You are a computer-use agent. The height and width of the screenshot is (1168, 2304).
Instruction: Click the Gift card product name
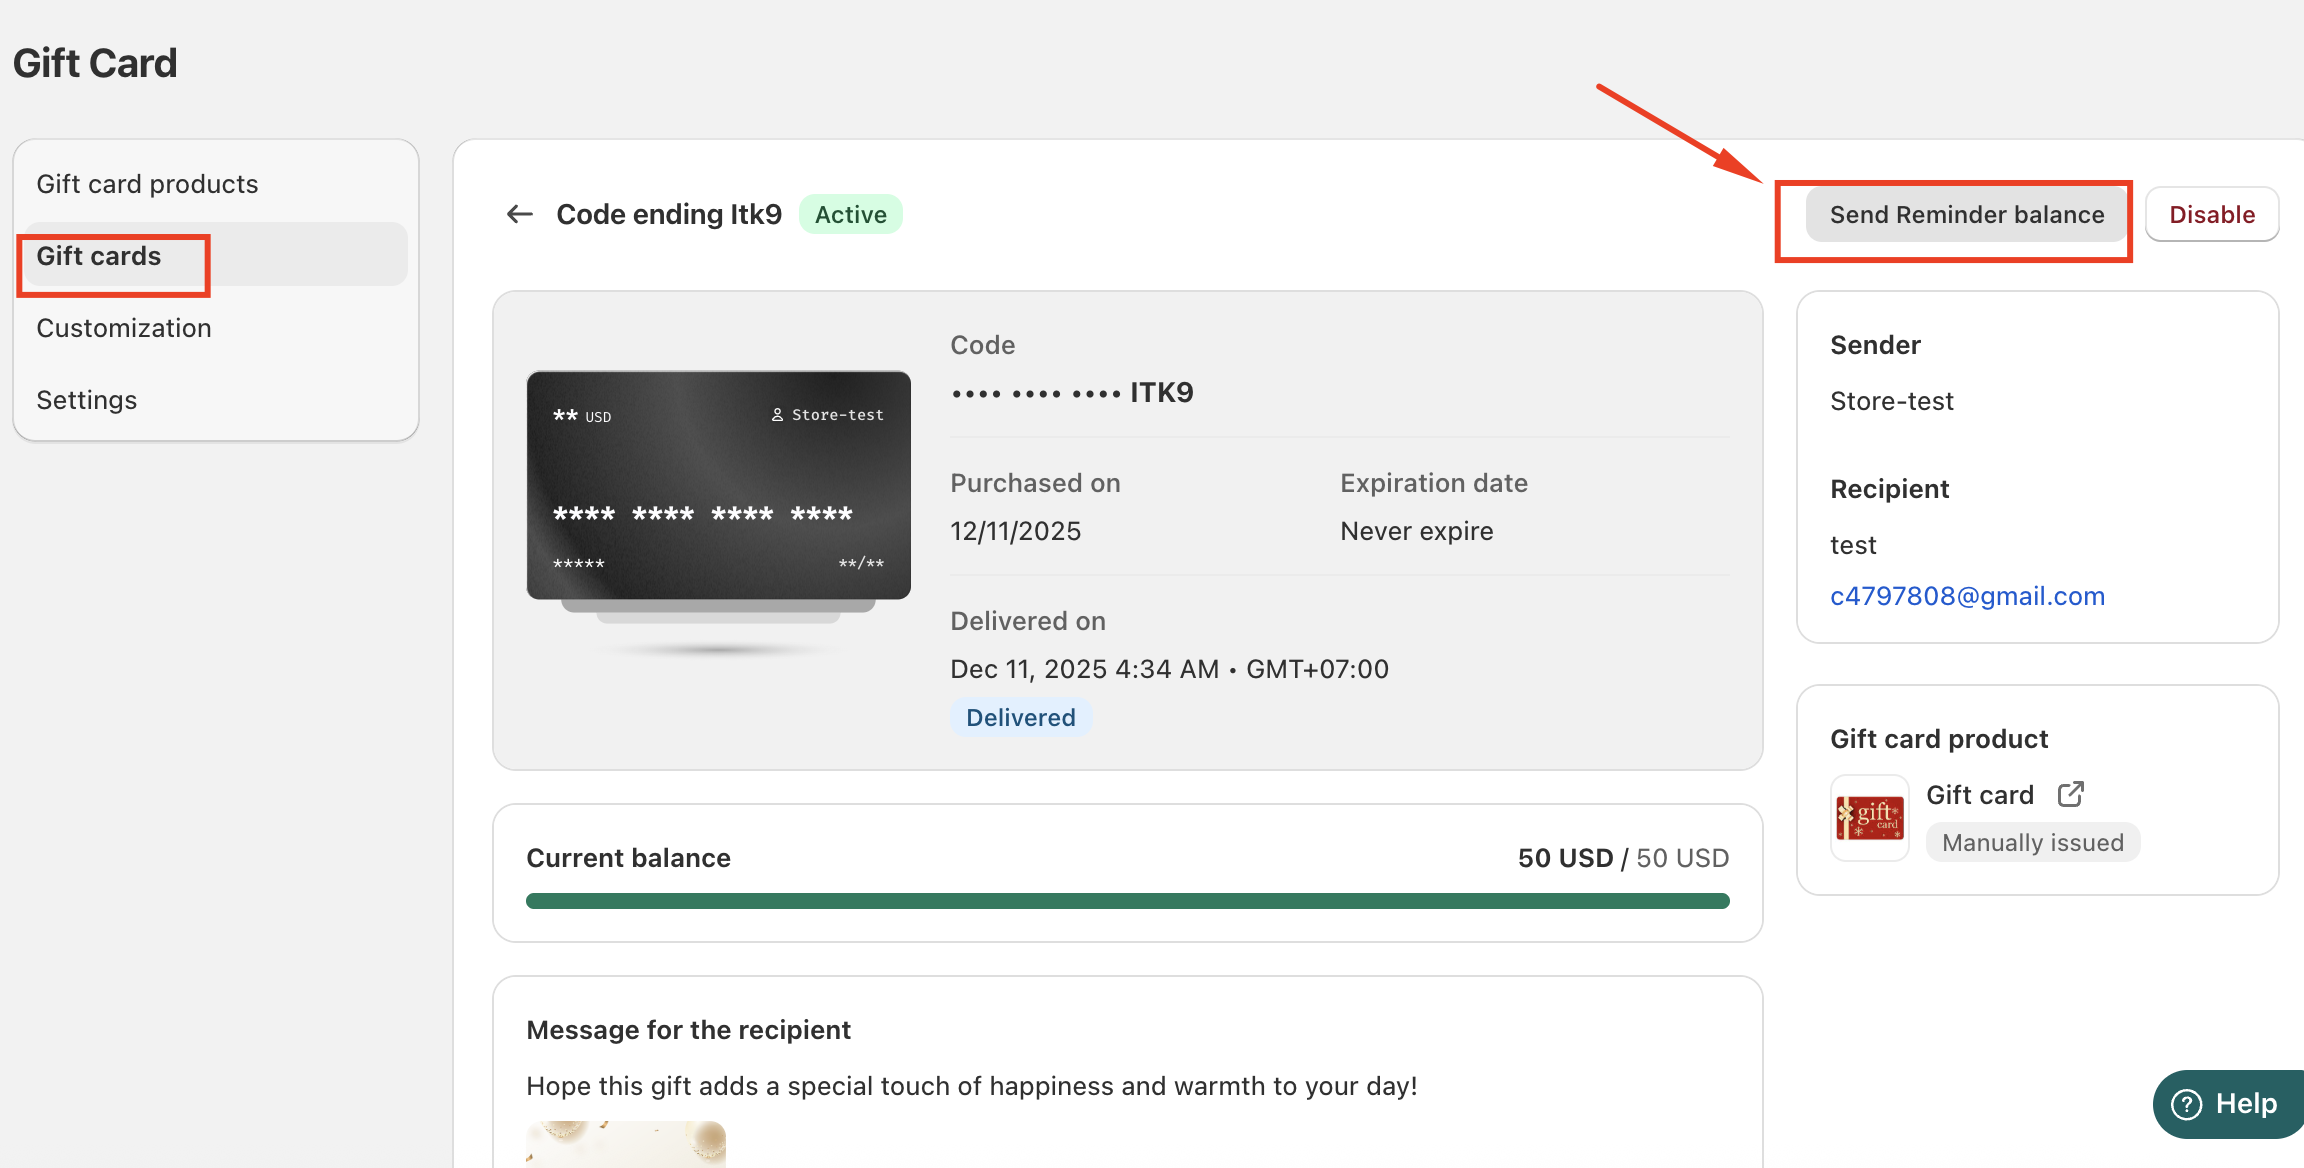[1979, 794]
